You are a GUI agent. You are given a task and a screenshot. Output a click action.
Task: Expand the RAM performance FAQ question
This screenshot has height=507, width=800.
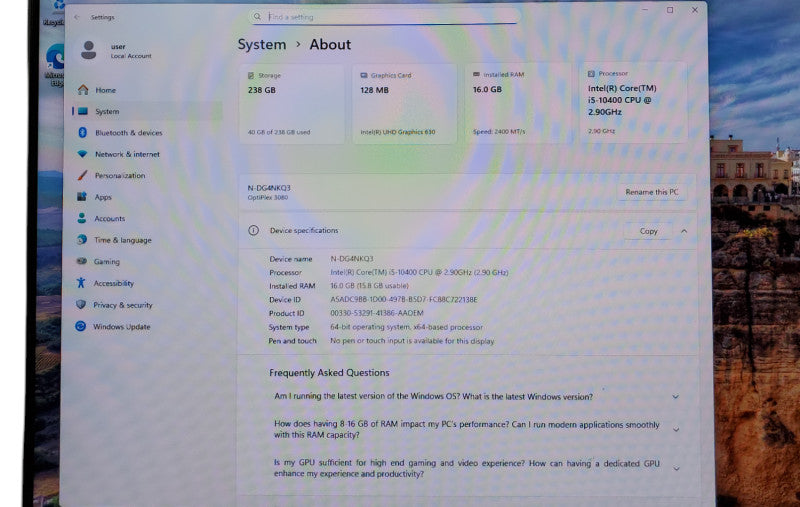(676, 430)
